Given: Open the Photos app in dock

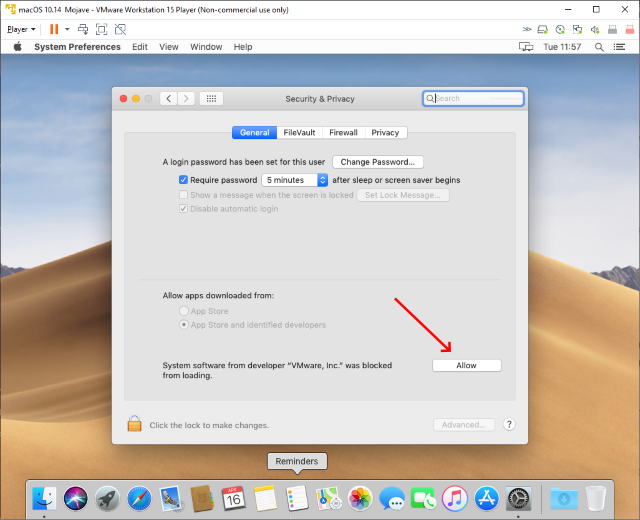Looking at the screenshot, I should coord(360,497).
